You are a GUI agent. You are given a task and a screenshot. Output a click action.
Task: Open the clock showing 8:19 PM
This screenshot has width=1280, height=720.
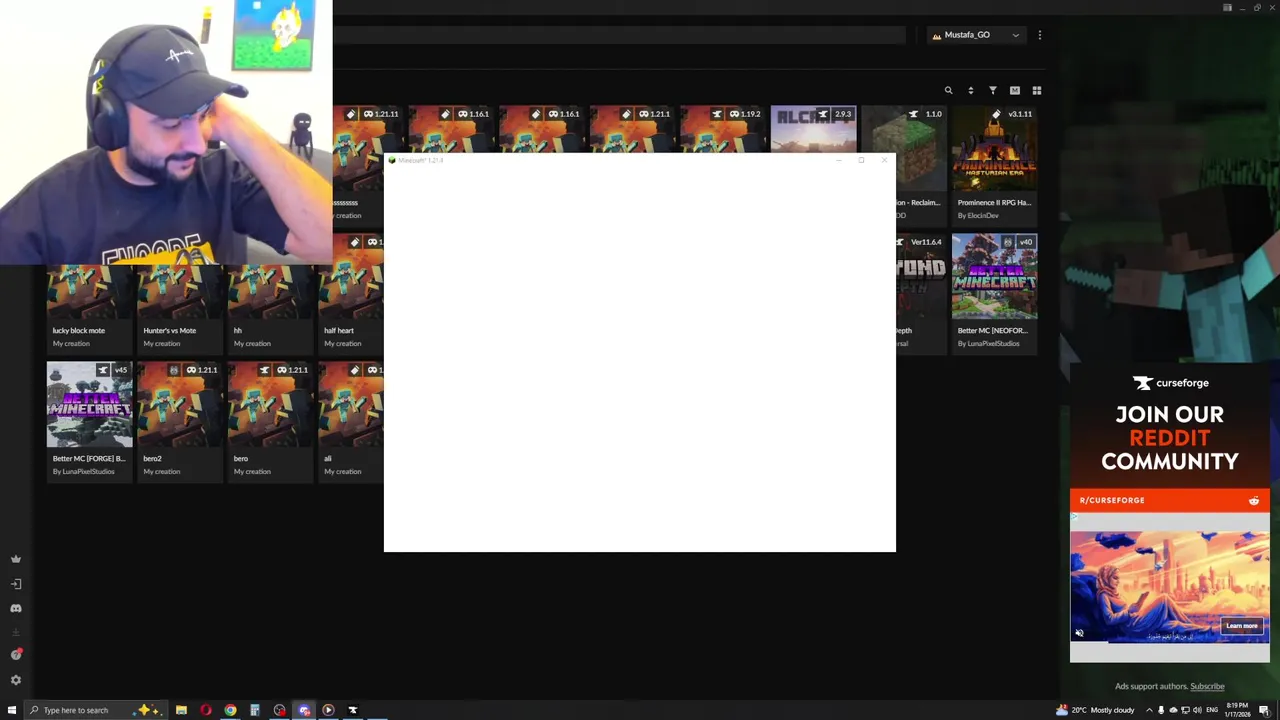(1239, 710)
